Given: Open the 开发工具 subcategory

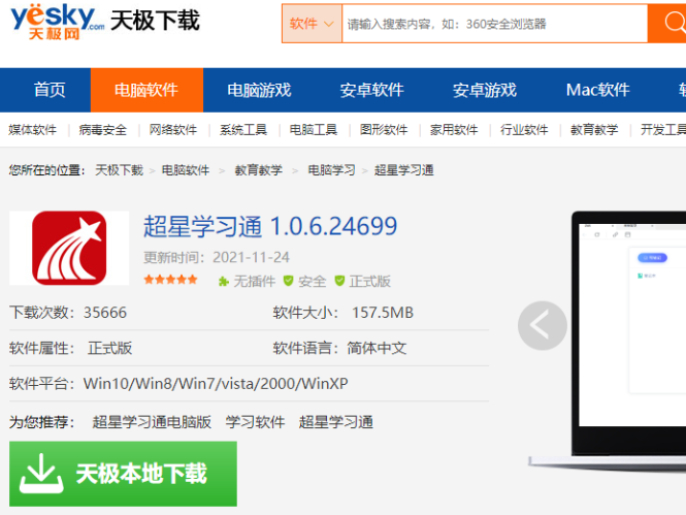Looking at the screenshot, I should [663, 130].
